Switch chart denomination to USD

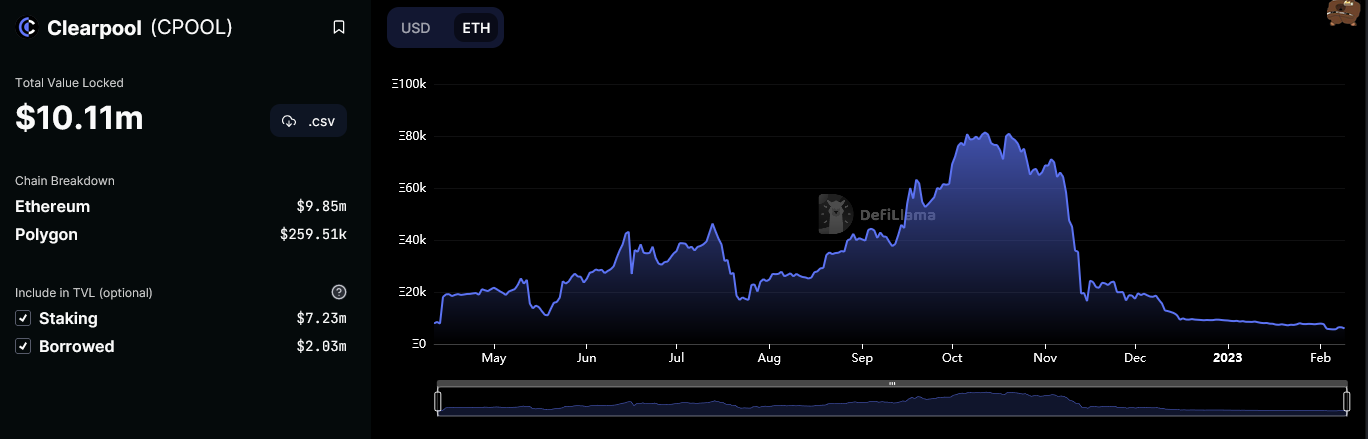tap(416, 28)
